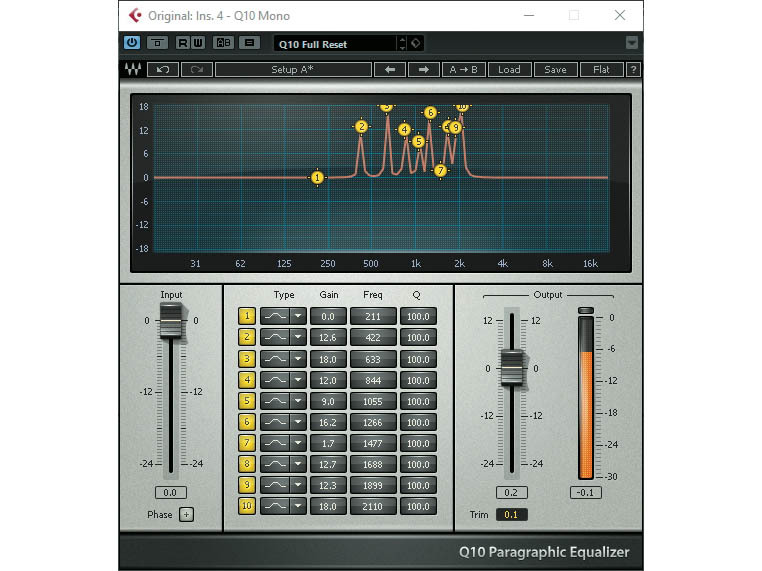Select band 2 gain value 12.6
This screenshot has height=571, width=762.
328,337
